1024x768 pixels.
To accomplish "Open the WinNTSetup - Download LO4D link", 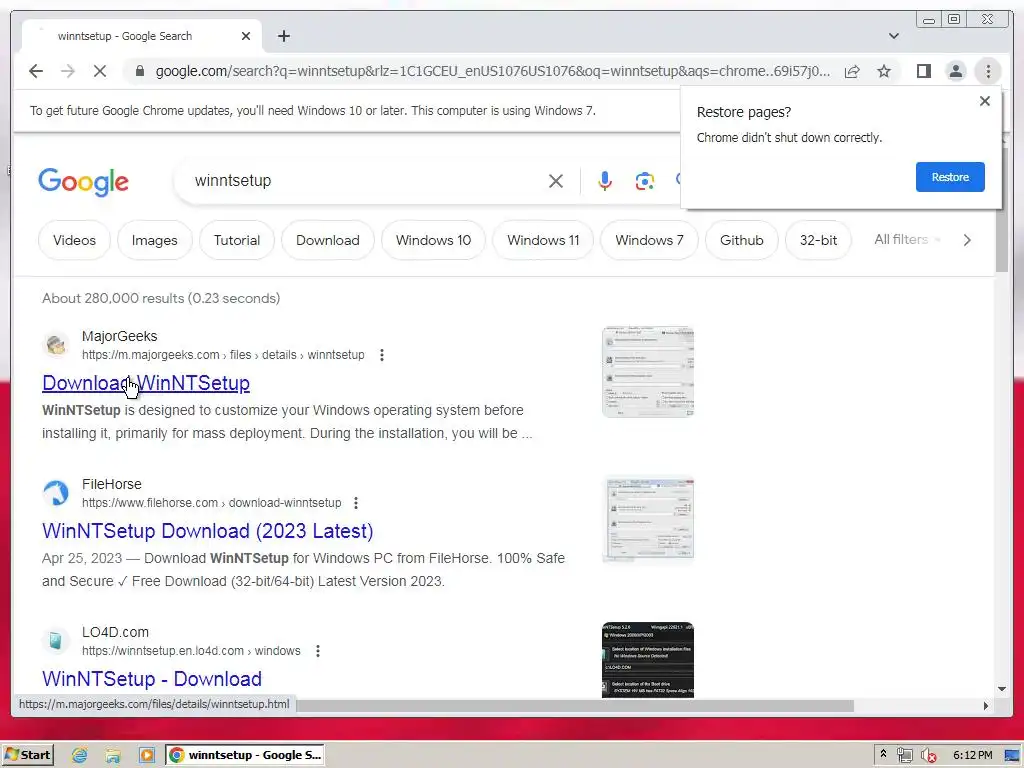I will click(152, 679).
